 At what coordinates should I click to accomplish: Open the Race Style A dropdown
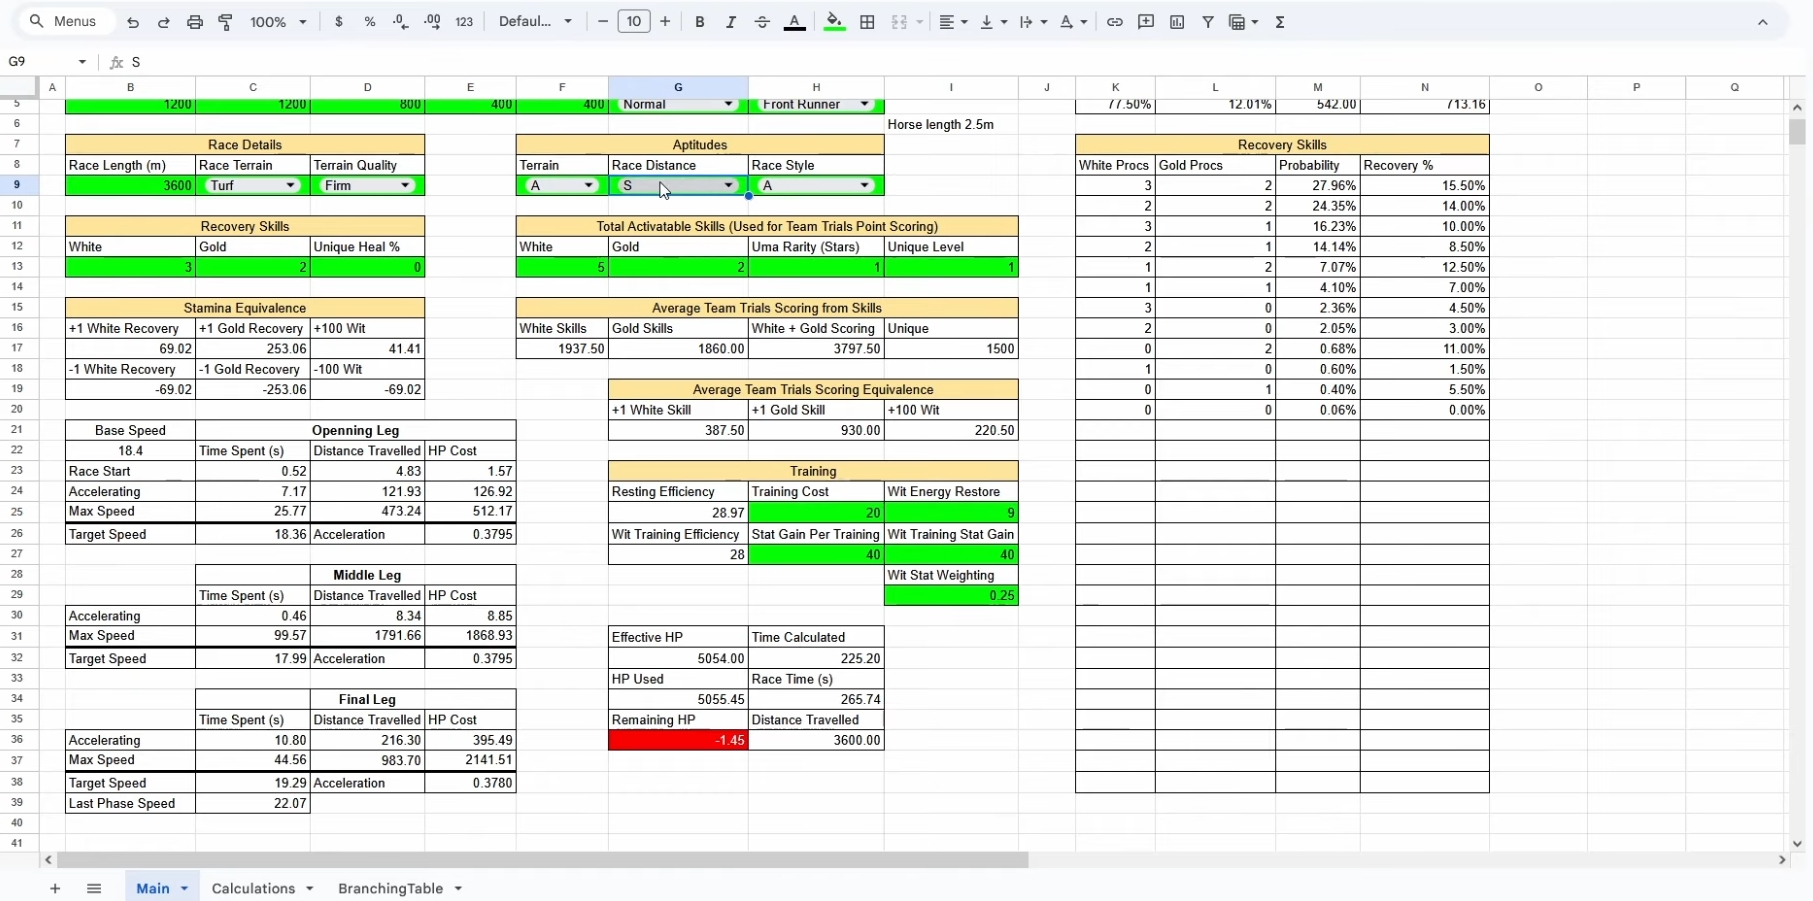pyautogui.click(x=816, y=185)
